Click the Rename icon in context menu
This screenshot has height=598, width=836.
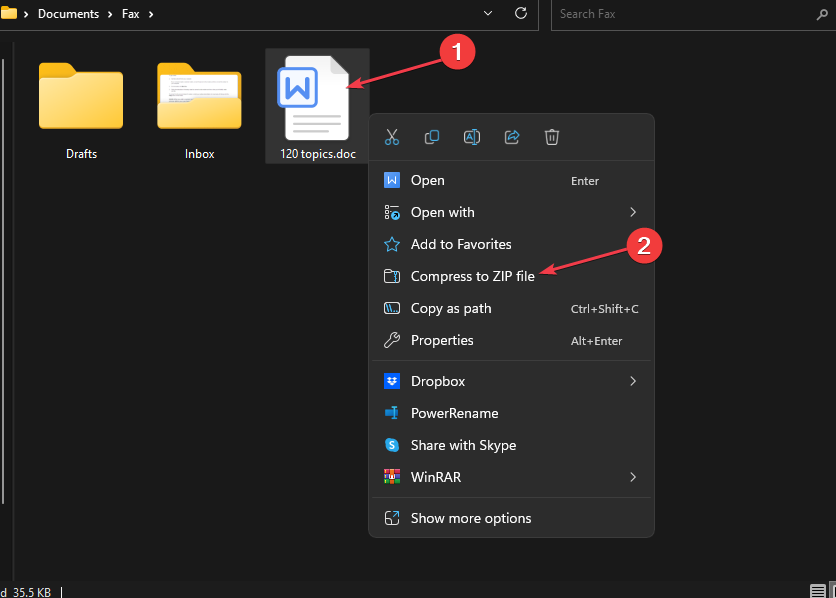(472, 137)
